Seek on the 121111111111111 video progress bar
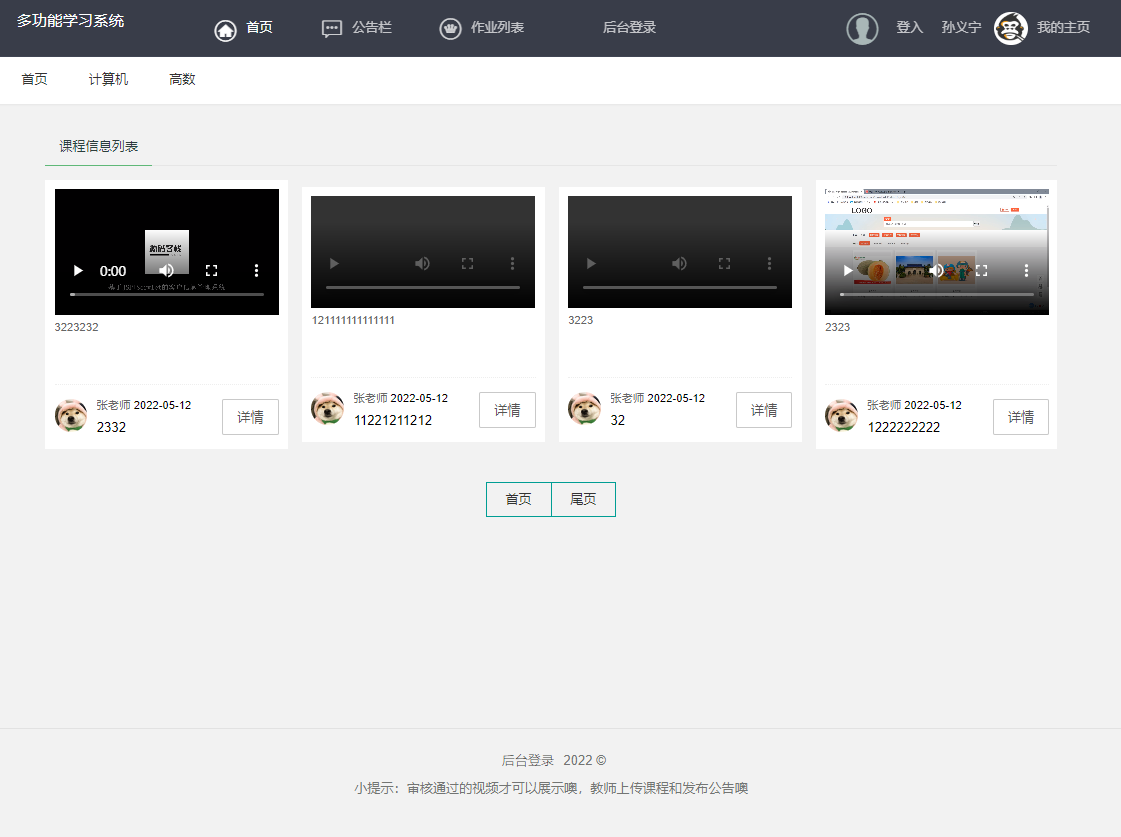The height and width of the screenshot is (837, 1121). pos(423,287)
